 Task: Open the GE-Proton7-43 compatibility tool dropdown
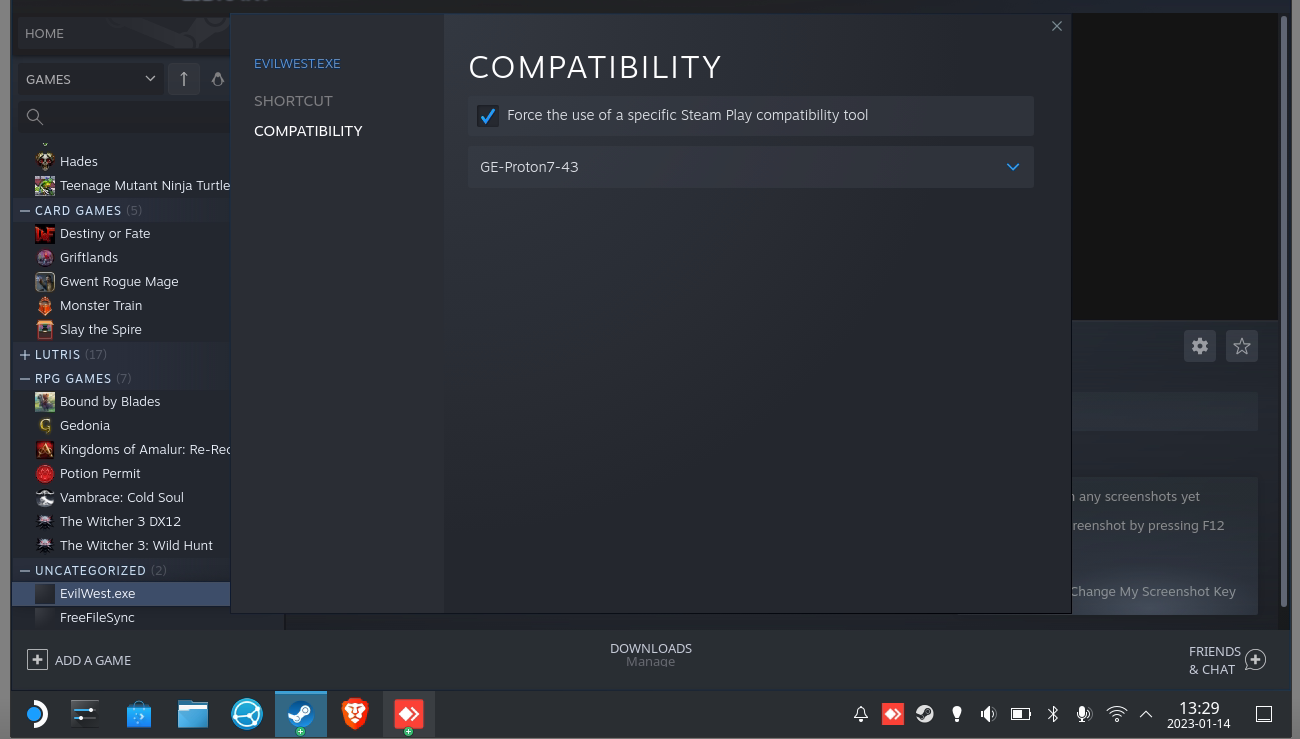pos(750,167)
